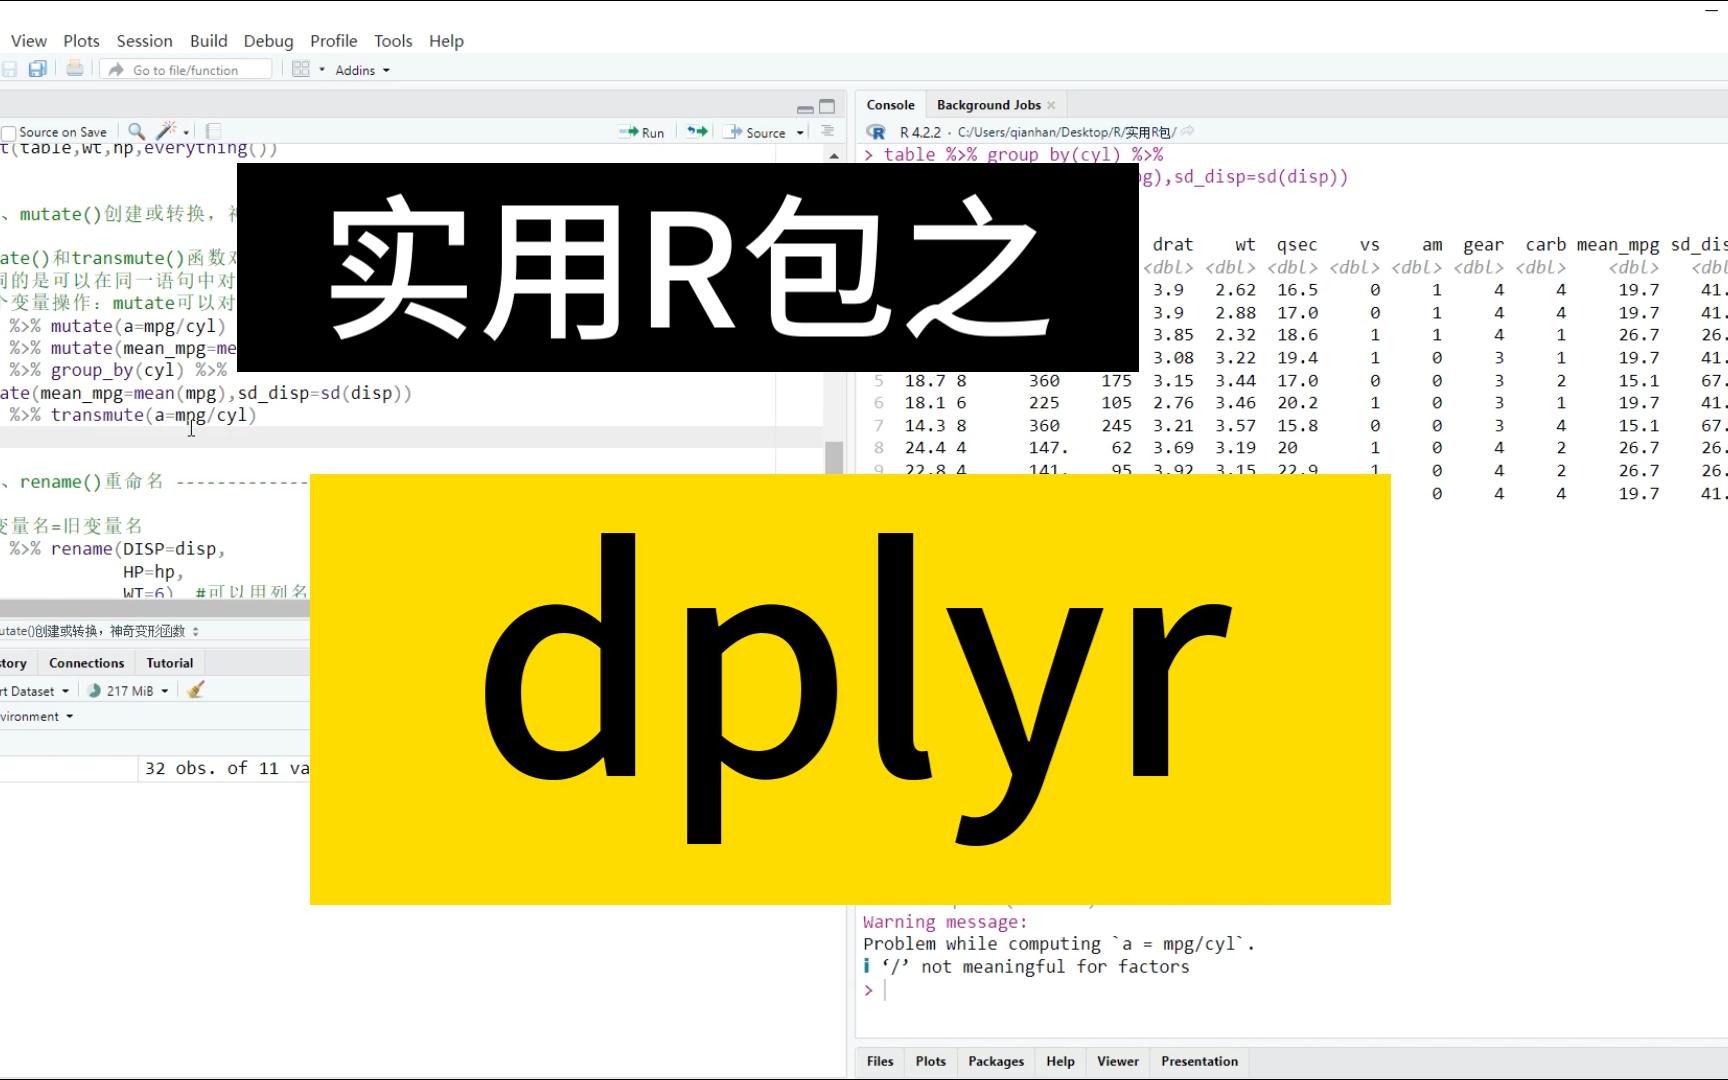The image size is (1728, 1080).
Task: Minimize the source editor pane
Action: click(805, 108)
